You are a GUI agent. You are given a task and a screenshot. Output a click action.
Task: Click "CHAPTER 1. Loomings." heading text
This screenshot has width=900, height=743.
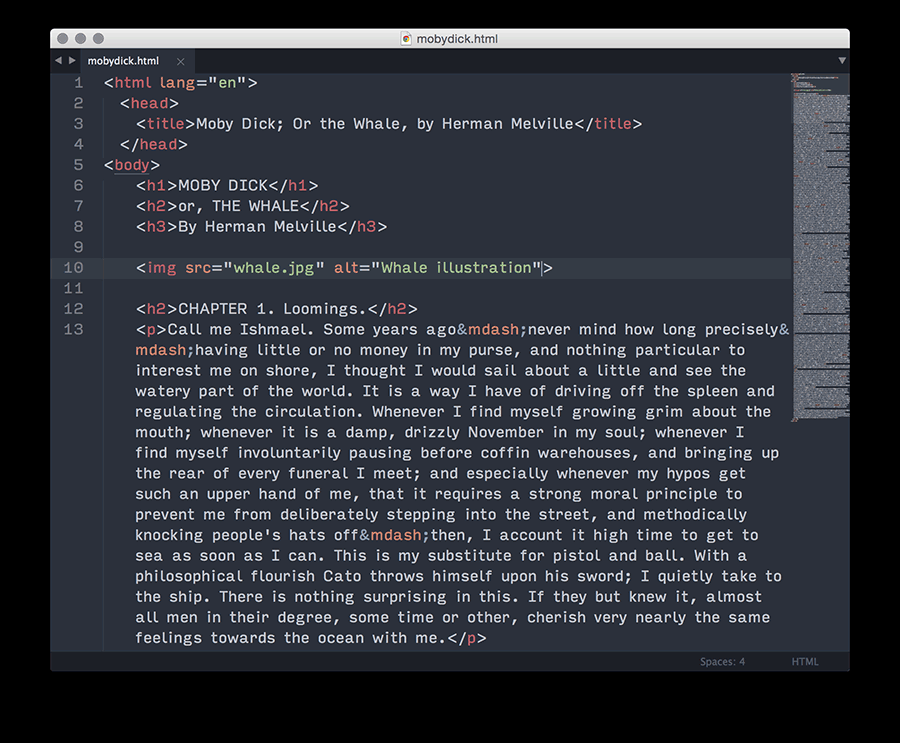pos(272,309)
